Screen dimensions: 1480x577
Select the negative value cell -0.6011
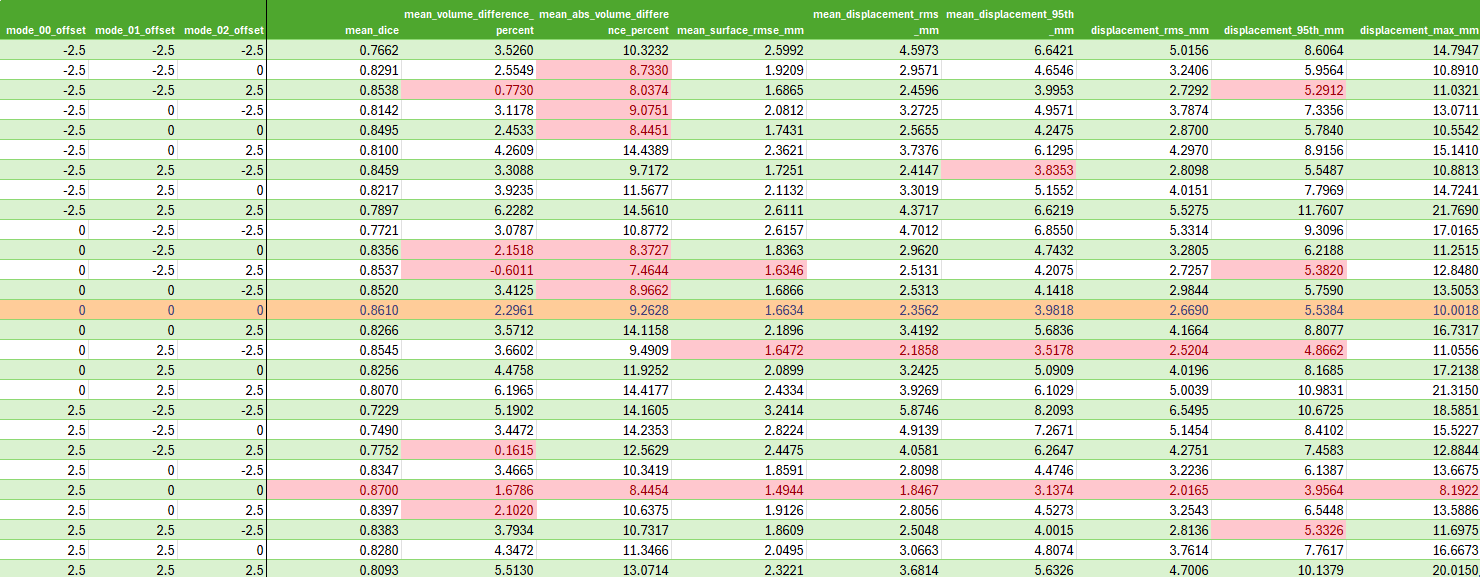coord(468,270)
